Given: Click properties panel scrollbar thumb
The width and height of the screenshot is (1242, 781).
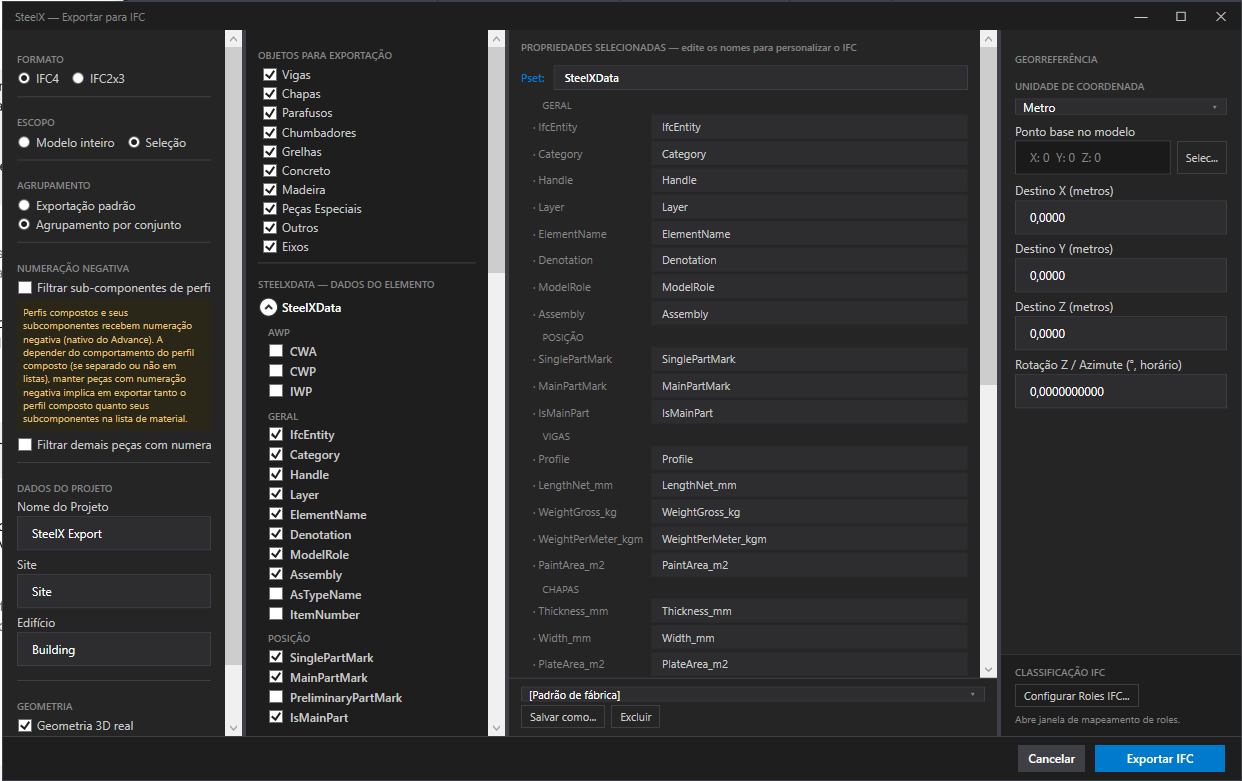Looking at the screenshot, I should [988, 216].
